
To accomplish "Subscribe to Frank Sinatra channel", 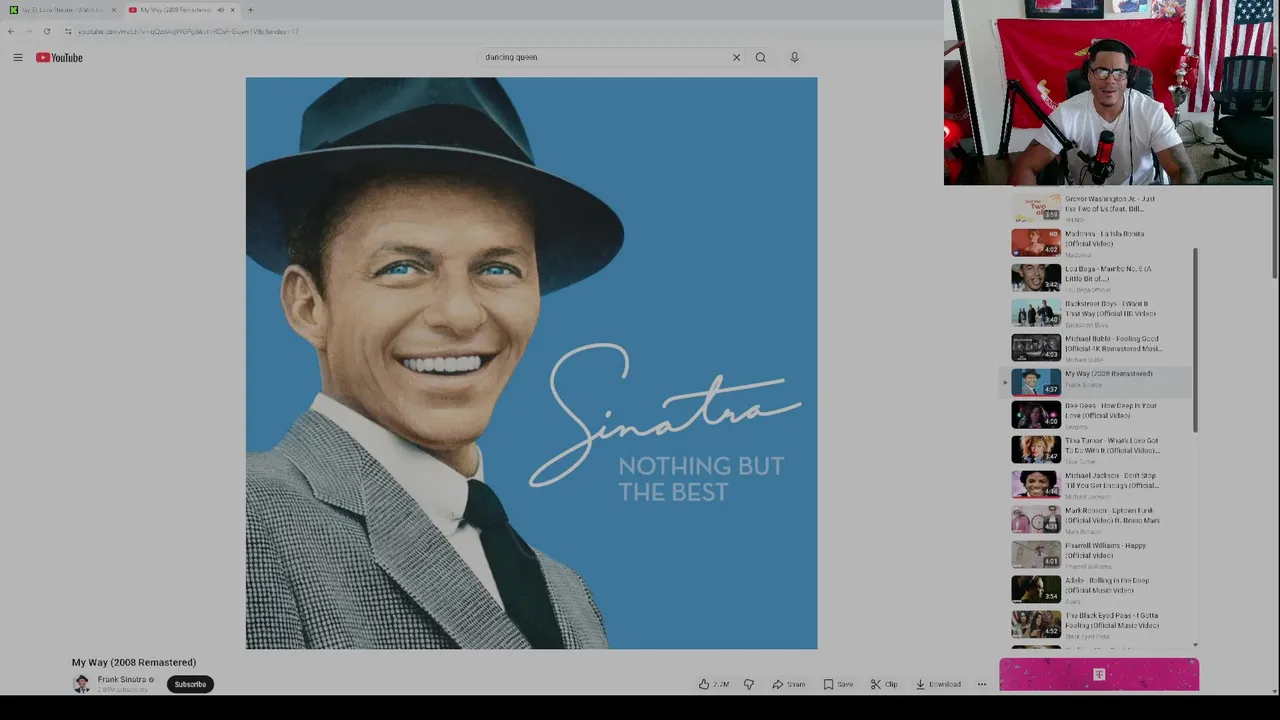I will click(x=190, y=684).
